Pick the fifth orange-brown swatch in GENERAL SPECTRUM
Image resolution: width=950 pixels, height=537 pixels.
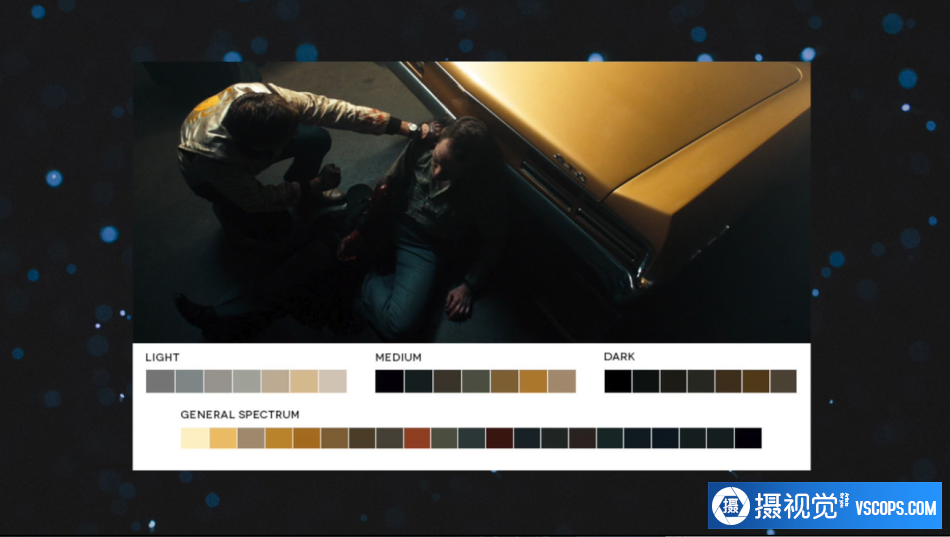307,438
